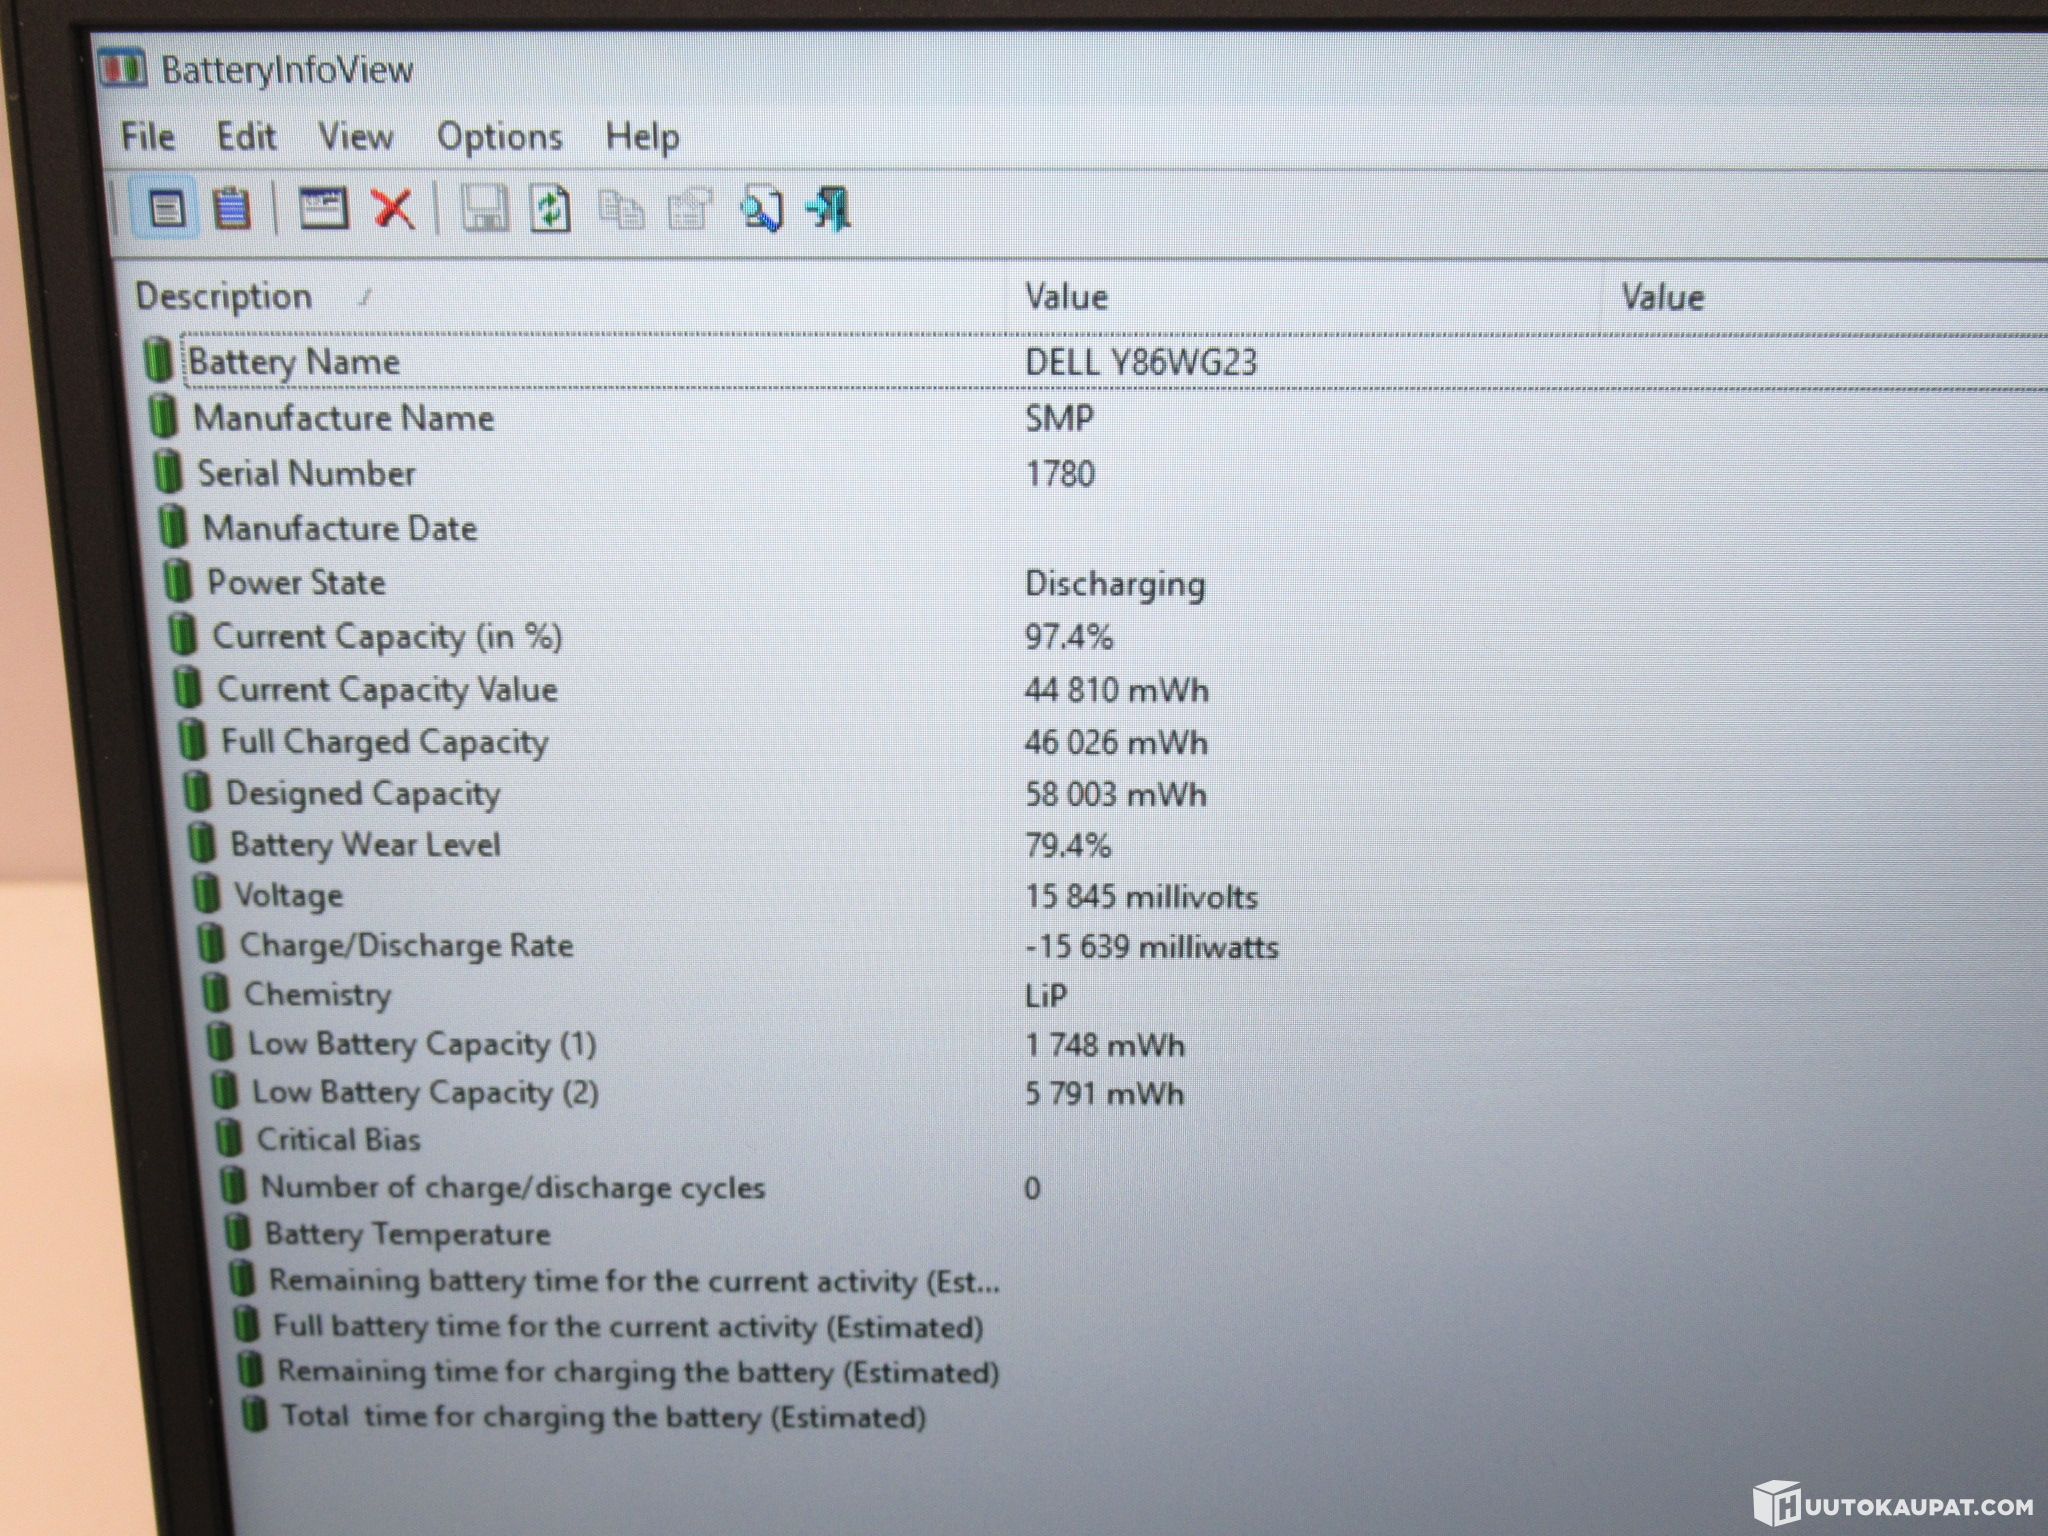The width and height of the screenshot is (2048, 1536).
Task: Click the battery icon beside Designed Capacity
Action: click(197, 791)
